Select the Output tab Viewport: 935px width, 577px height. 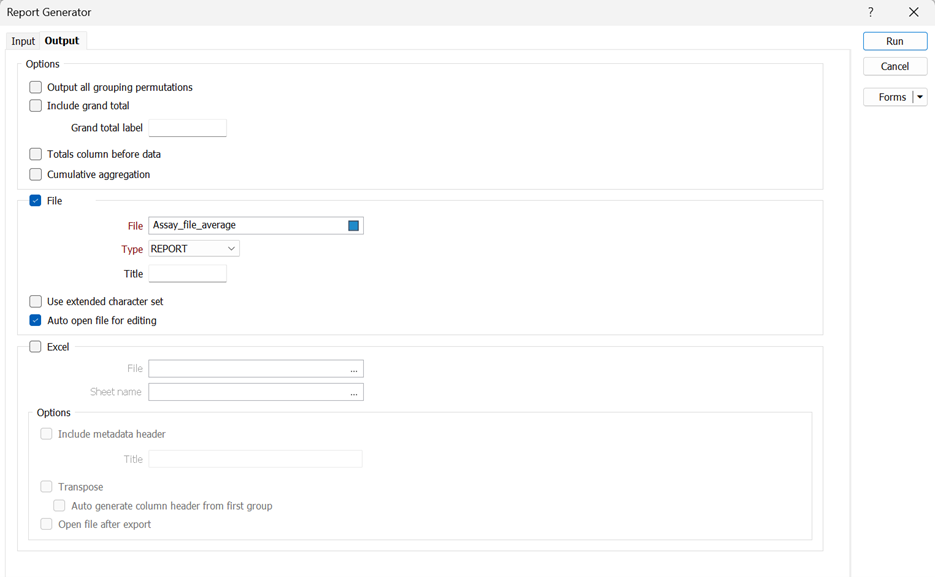(x=61, y=41)
